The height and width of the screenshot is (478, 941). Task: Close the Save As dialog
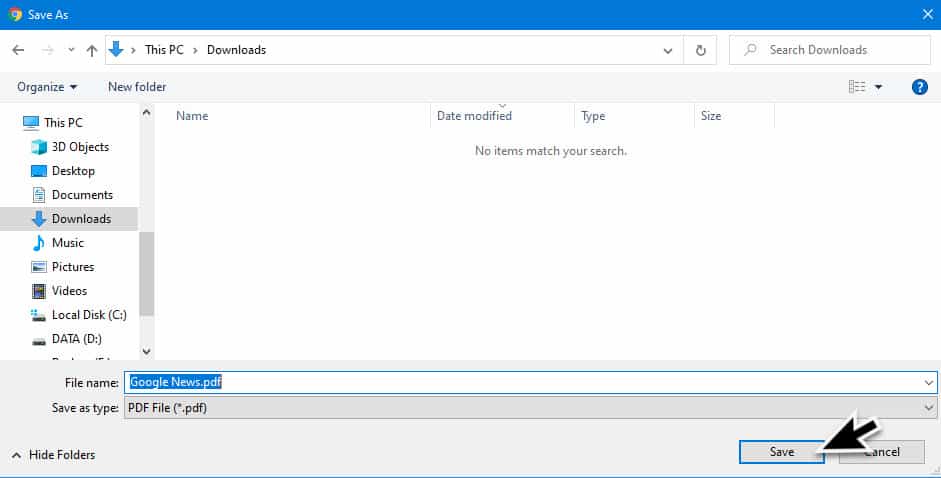coord(928,14)
